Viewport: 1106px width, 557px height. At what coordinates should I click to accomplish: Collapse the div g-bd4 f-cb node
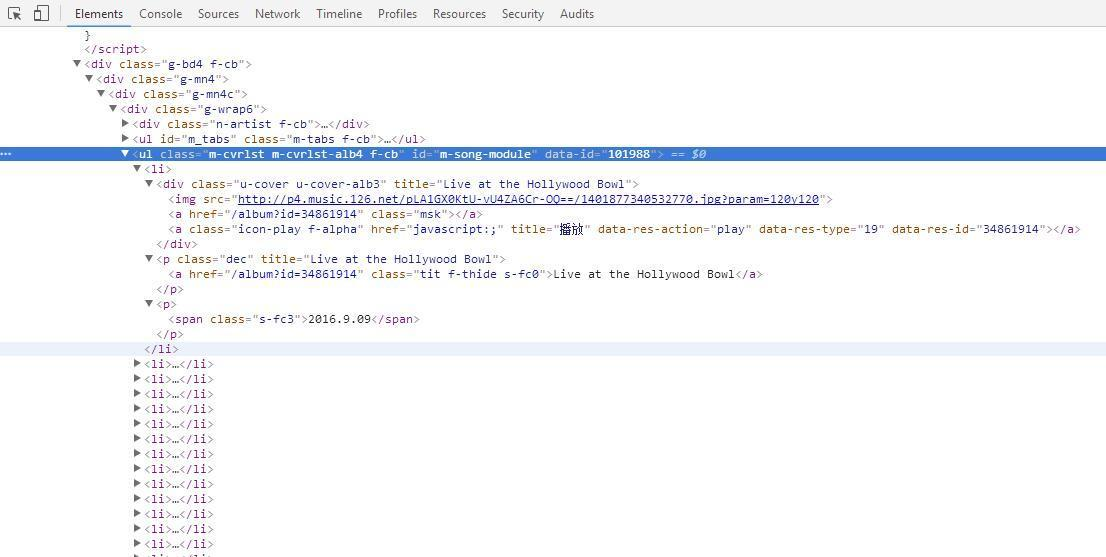click(77, 64)
